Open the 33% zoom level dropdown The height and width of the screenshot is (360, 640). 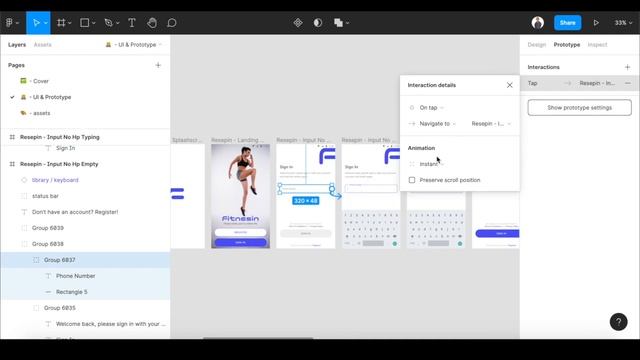[x=623, y=23]
